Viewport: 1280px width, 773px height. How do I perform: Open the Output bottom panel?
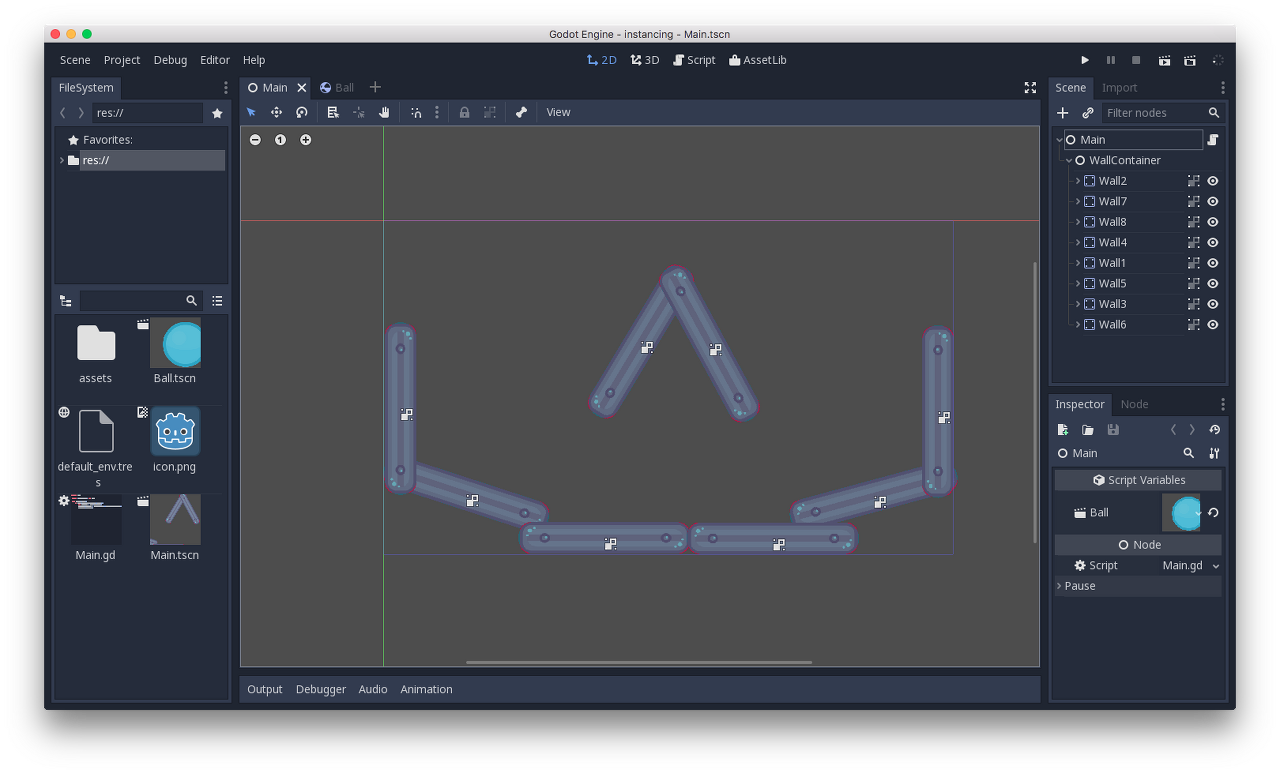pos(265,689)
